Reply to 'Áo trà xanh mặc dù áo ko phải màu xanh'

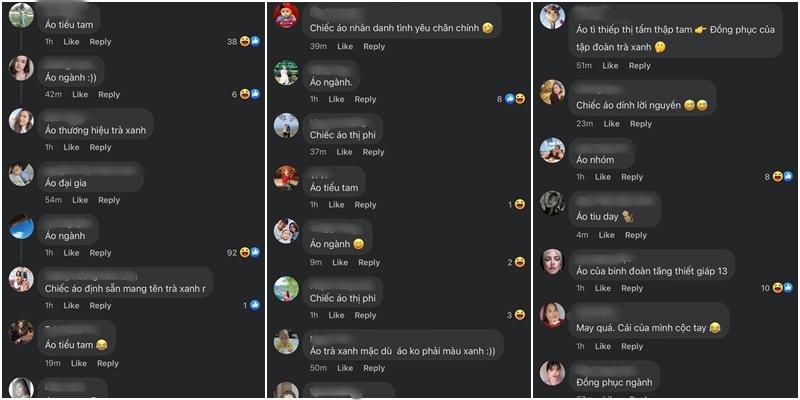coord(374,368)
